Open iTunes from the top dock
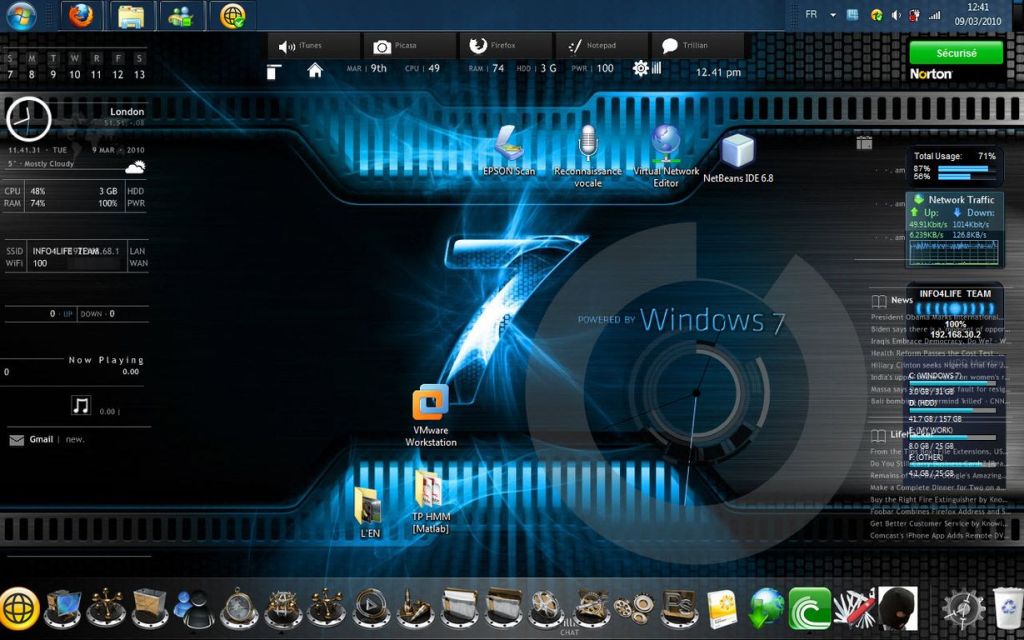This screenshot has width=1024, height=640. point(310,44)
